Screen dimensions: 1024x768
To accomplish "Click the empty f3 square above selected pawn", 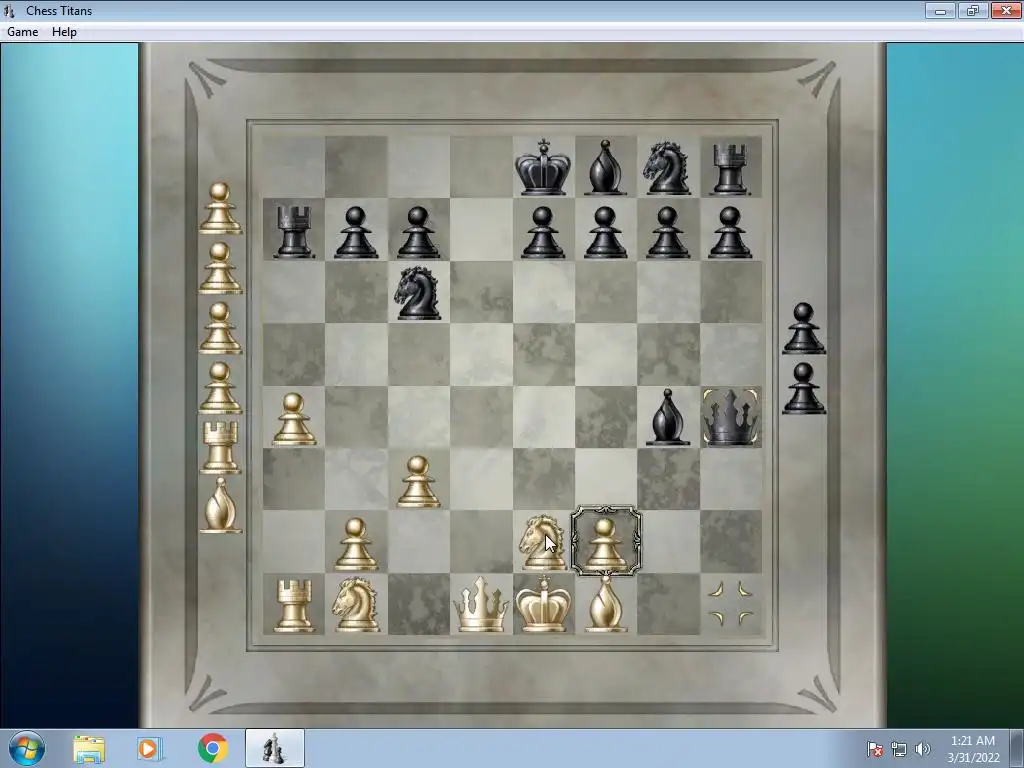I will coord(606,479).
